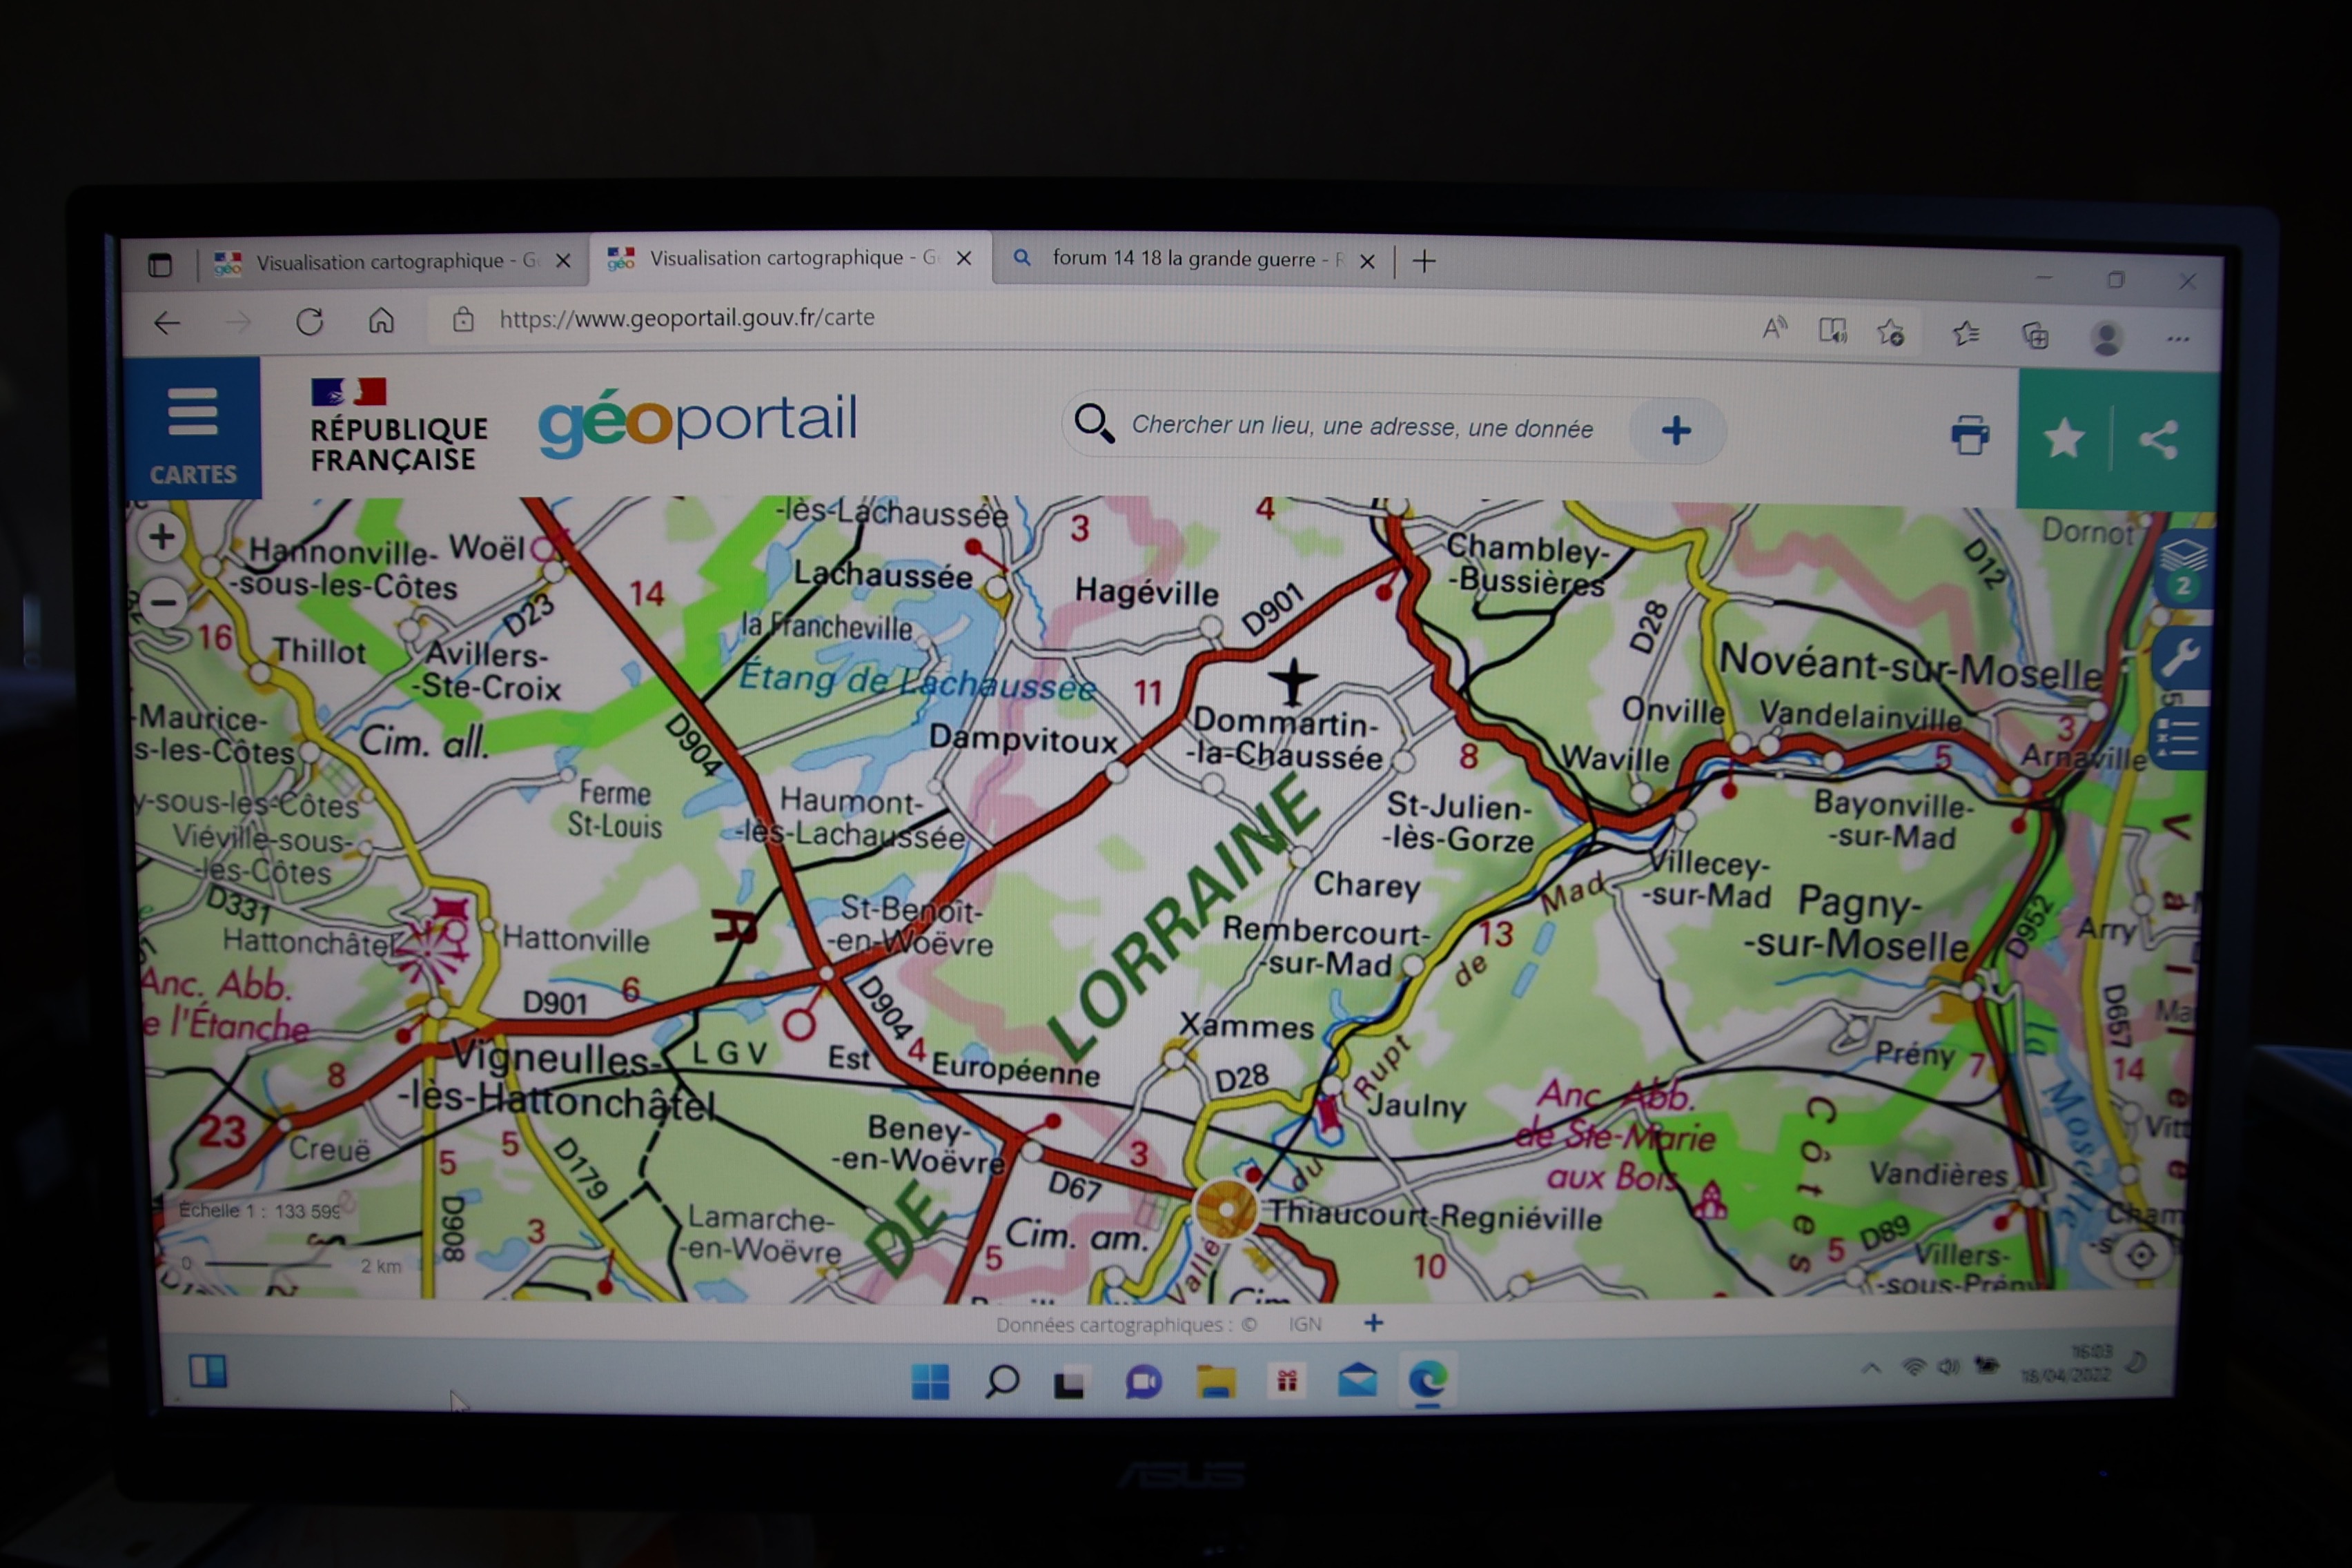This screenshot has height=1568, width=2352.
Task: Share the map using the share icon
Action: point(2158,440)
